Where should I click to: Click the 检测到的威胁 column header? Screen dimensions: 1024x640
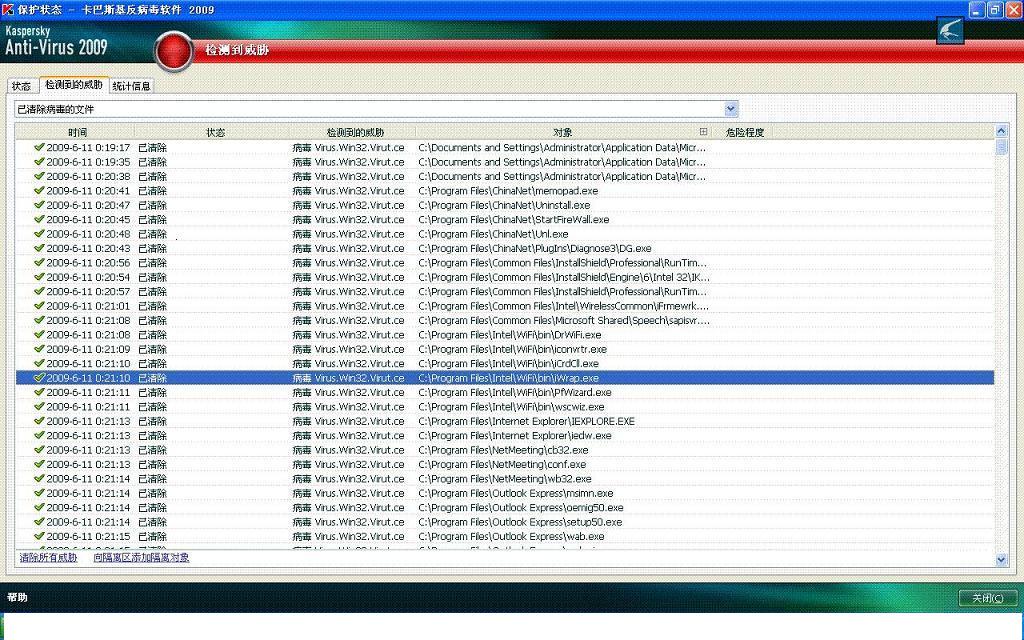(x=355, y=132)
